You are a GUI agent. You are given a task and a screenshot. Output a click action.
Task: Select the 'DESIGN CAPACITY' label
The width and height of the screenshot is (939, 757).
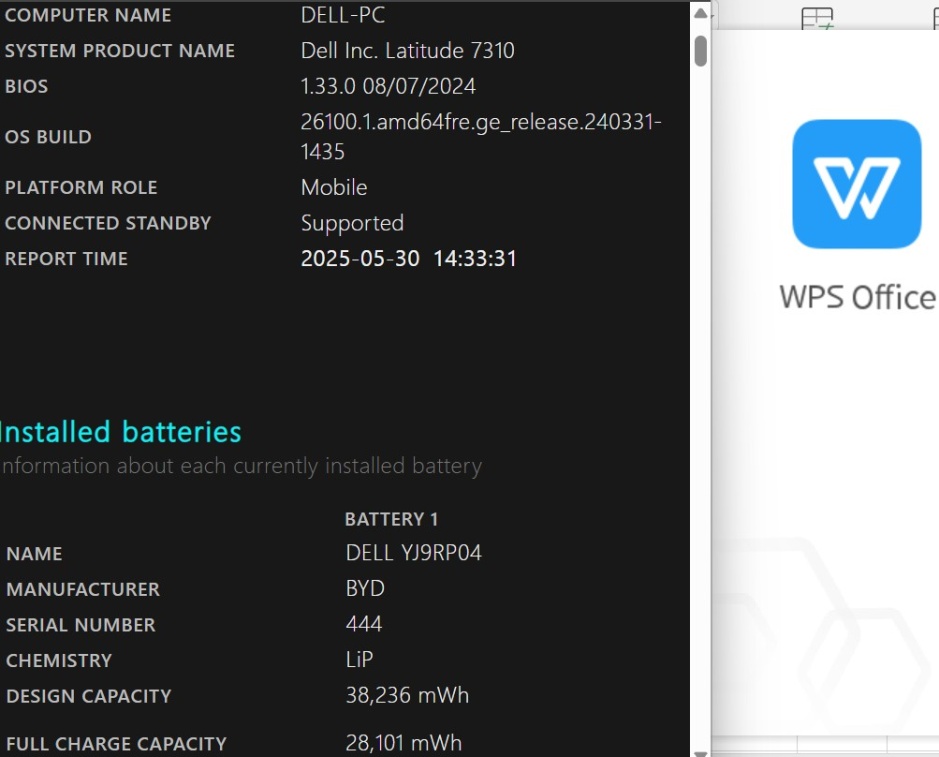tap(89, 696)
